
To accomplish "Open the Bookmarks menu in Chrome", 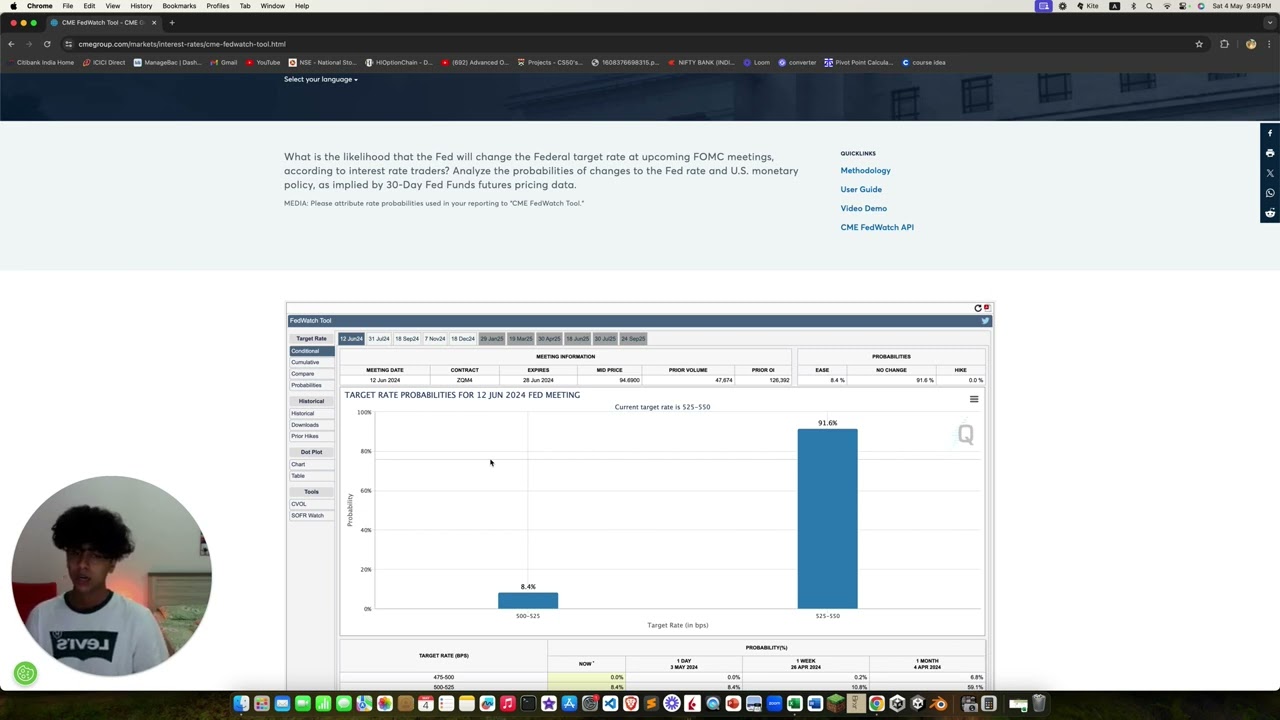I will click(x=179, y=6).
